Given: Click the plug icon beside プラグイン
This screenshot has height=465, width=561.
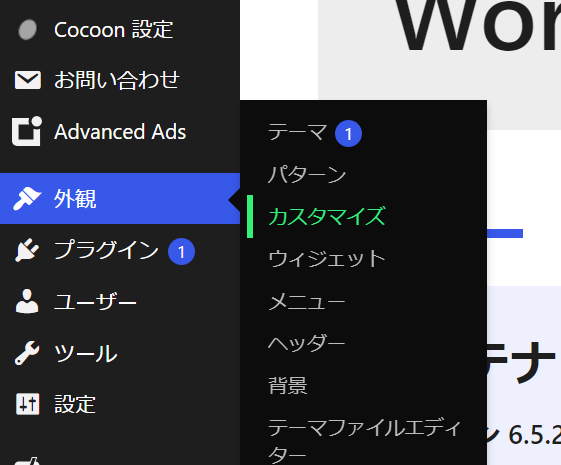Looking at the screenshot, I should click(x=27, y=250).
